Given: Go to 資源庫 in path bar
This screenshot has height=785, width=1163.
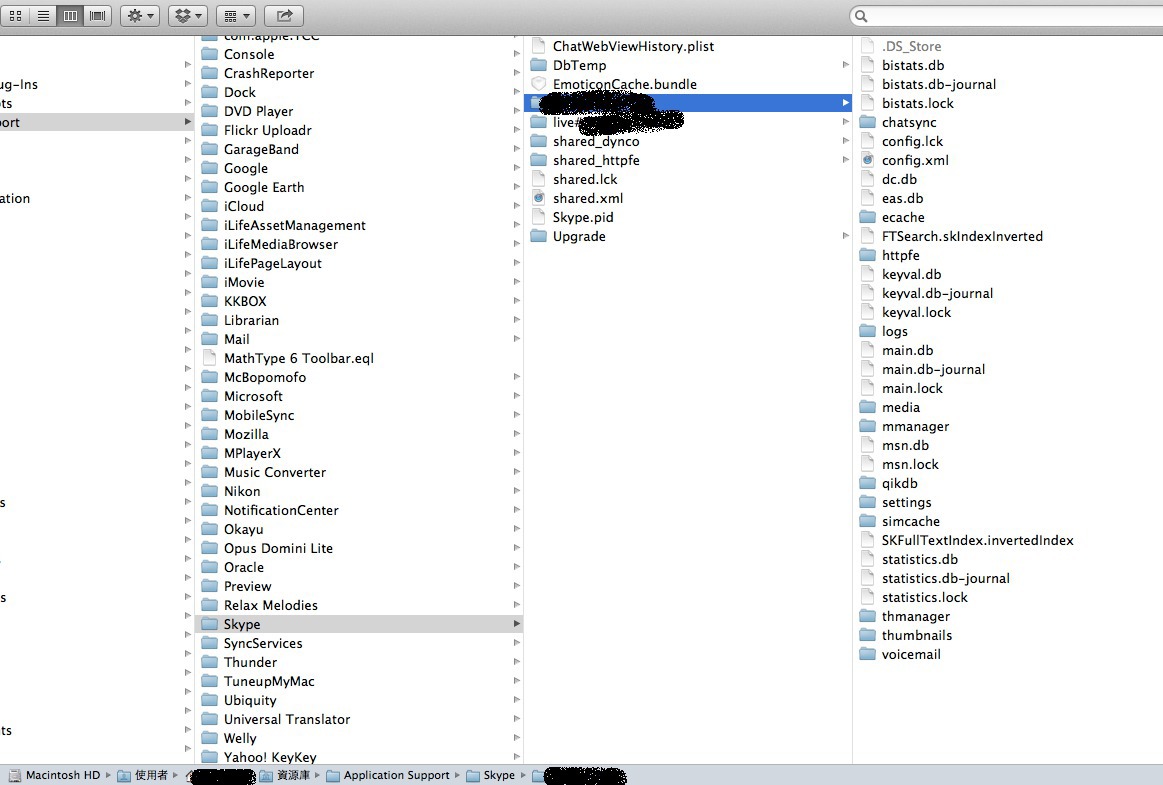Looking at the screenshot, I should (285, 775).
